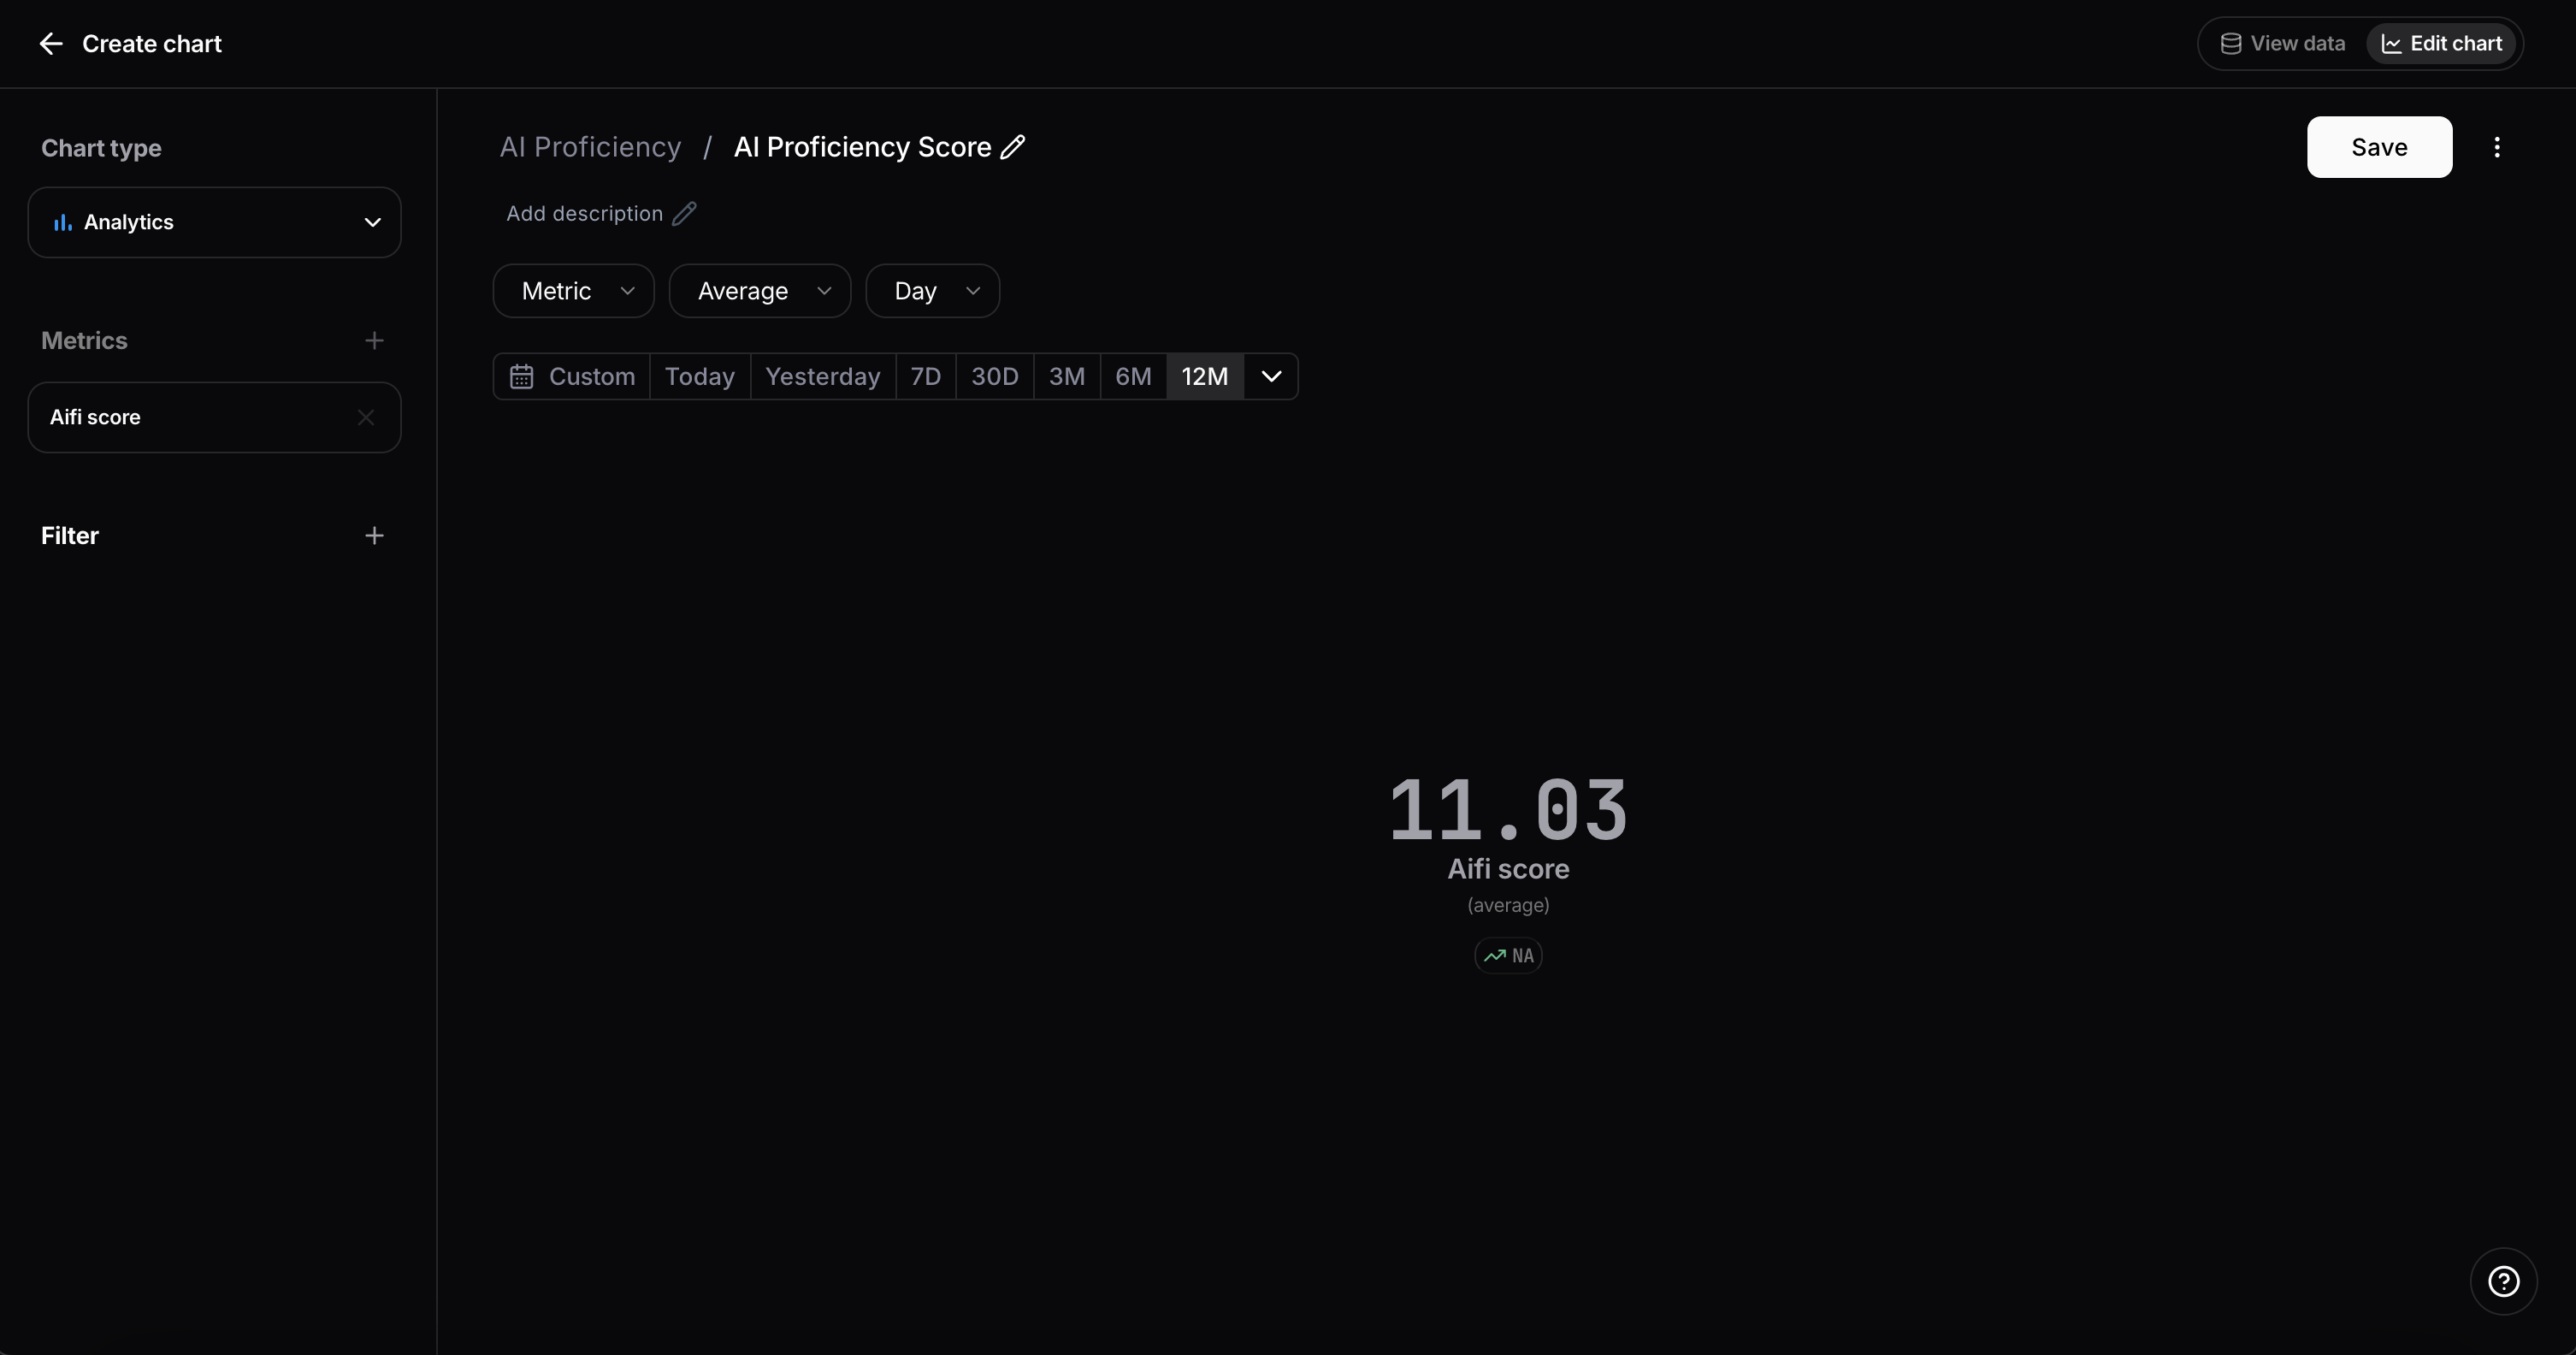Open the Average aggregation dropdown

point(760,291)
